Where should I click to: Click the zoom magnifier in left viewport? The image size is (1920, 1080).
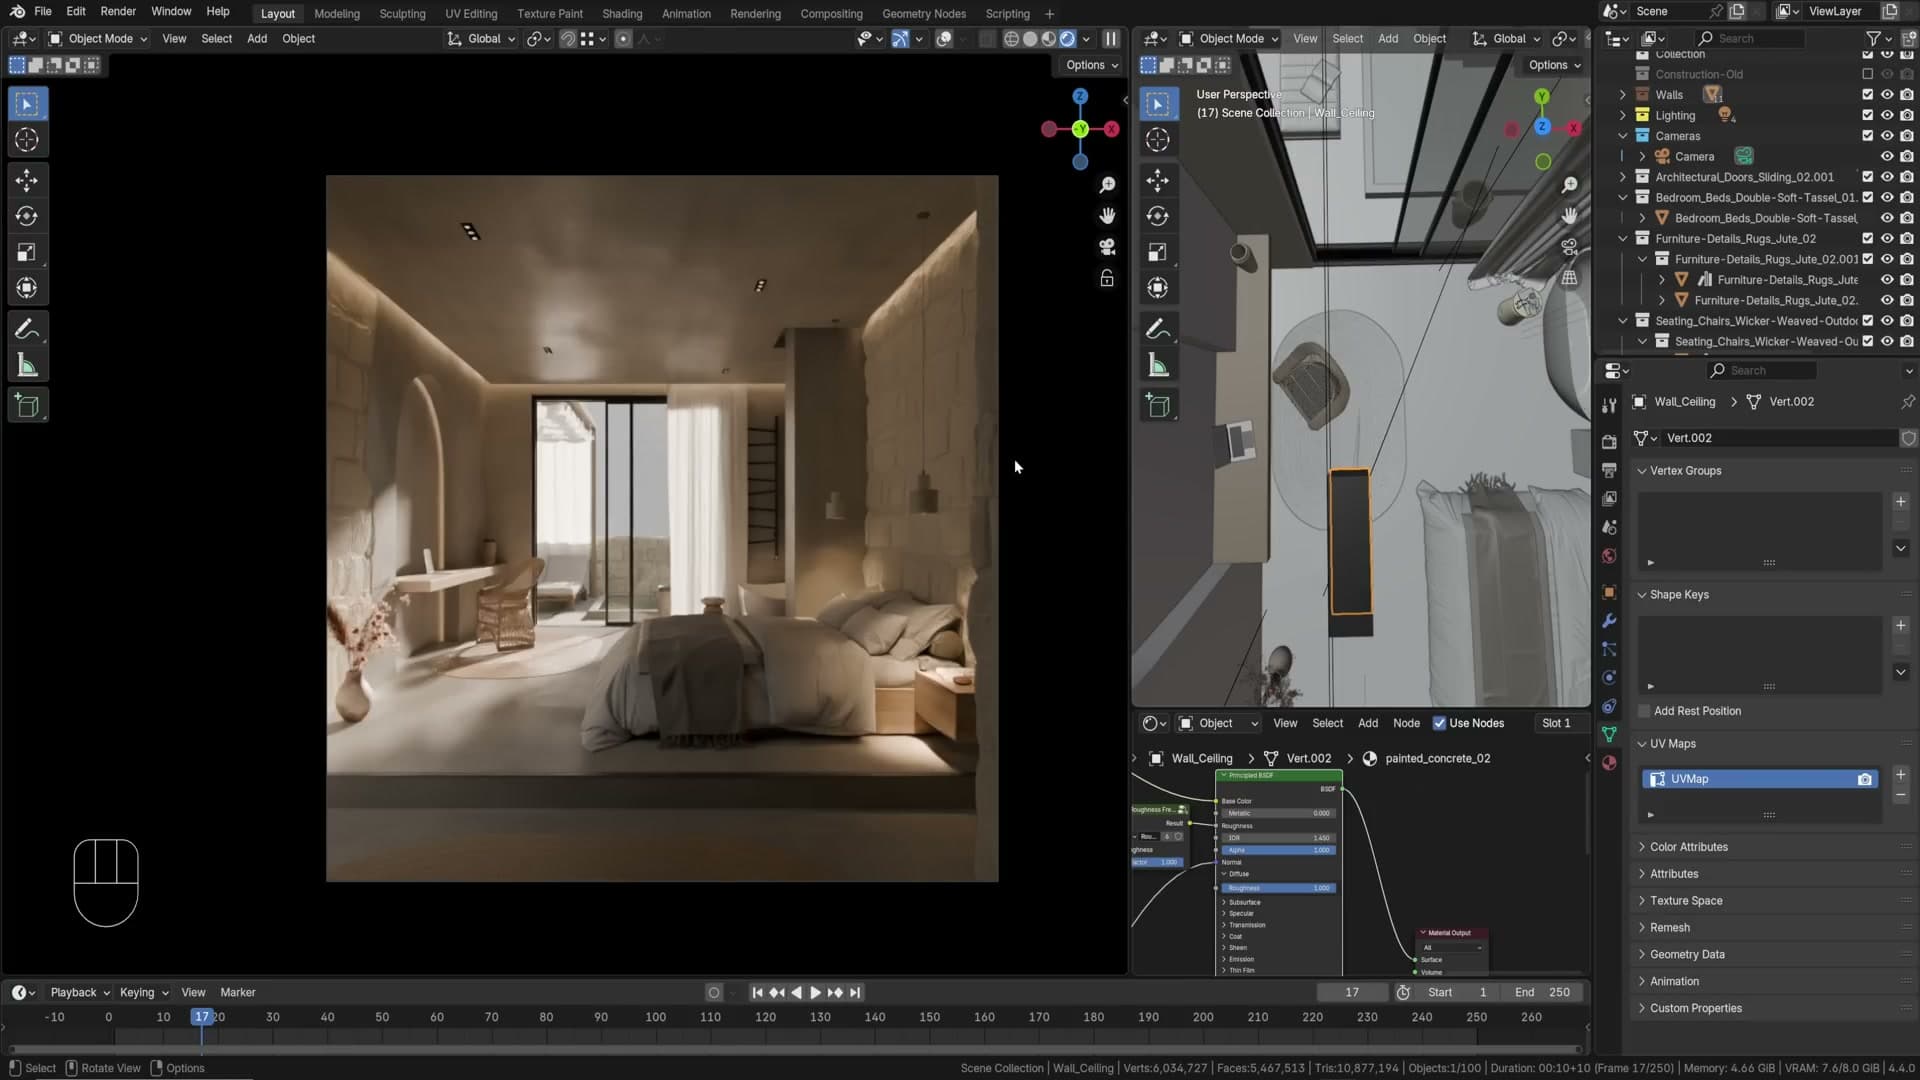tap(1107, 185)
